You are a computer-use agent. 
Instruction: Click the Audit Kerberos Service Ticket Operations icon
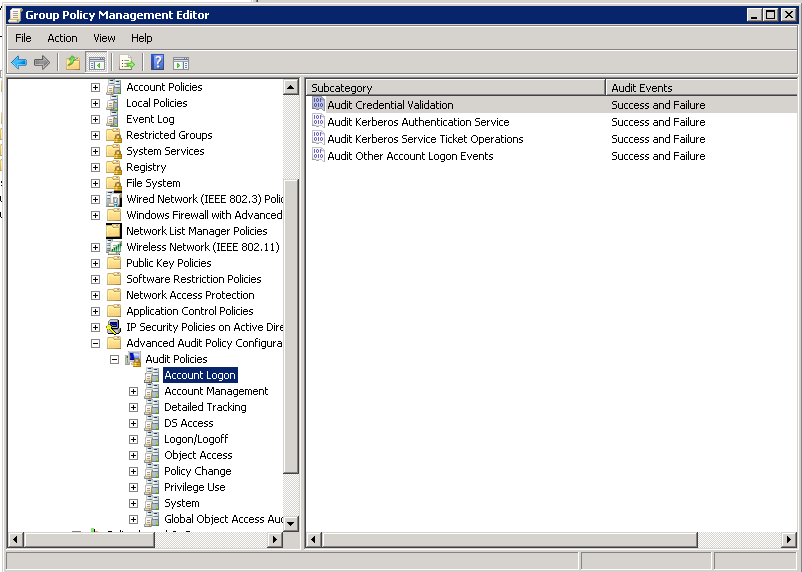click(318, 138)
